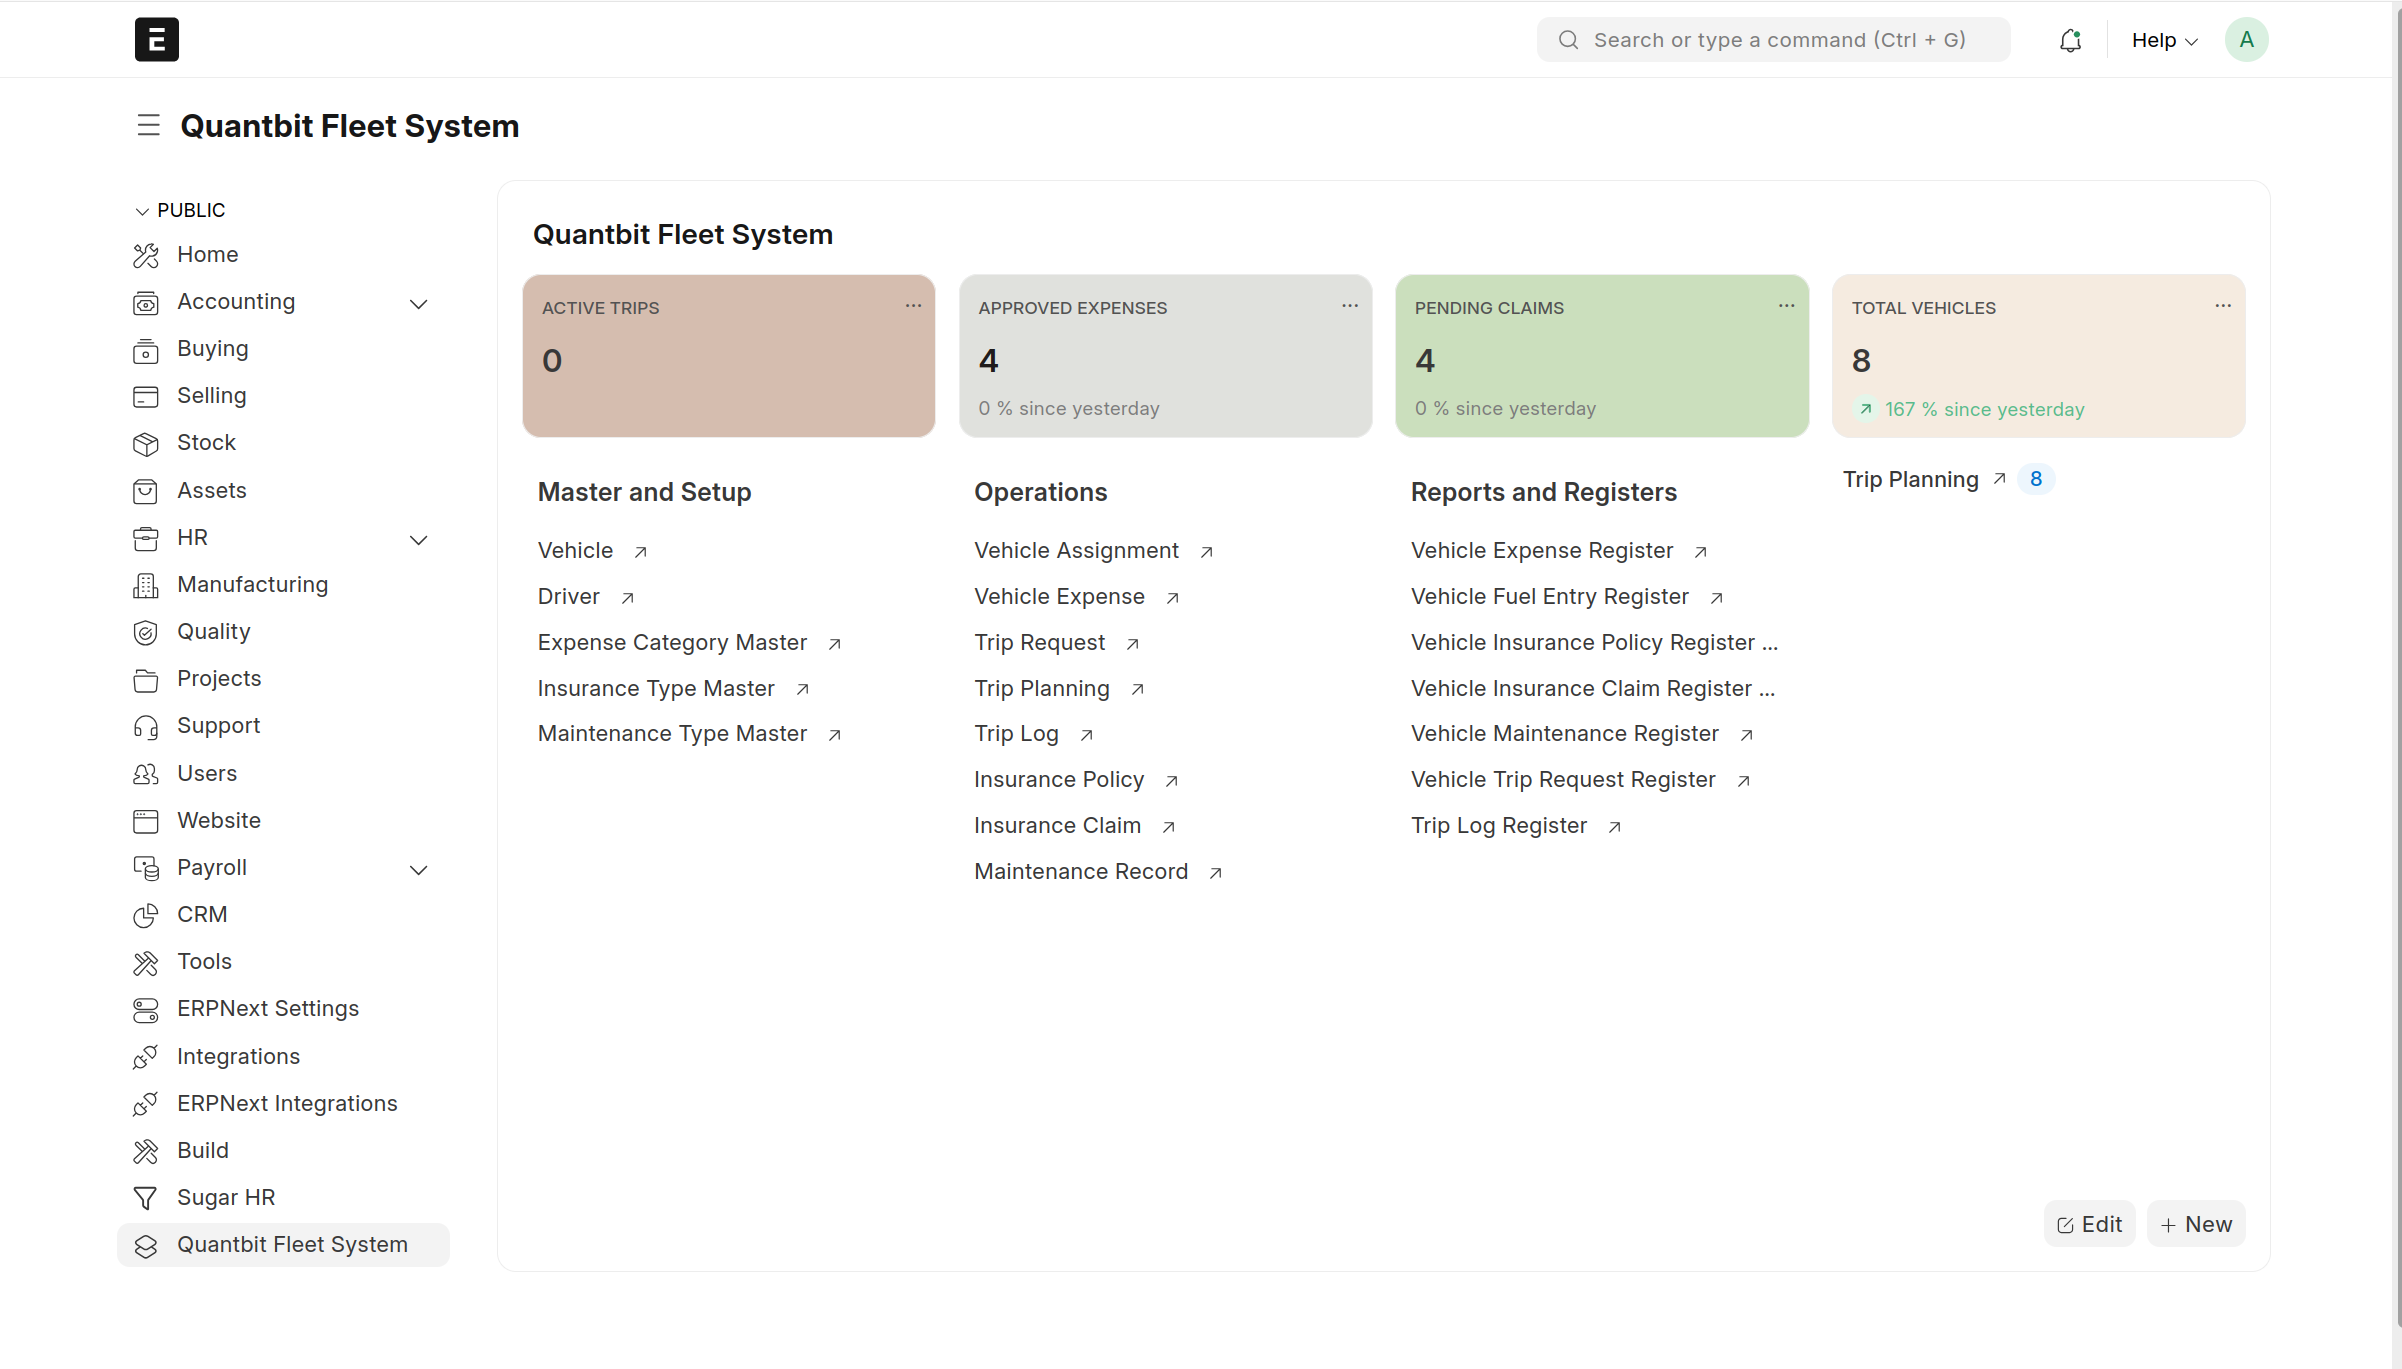The width and height of the screenshot is (2402, 1369).
Task: Focus the search command bar
Action: (x=1773, y=40)
